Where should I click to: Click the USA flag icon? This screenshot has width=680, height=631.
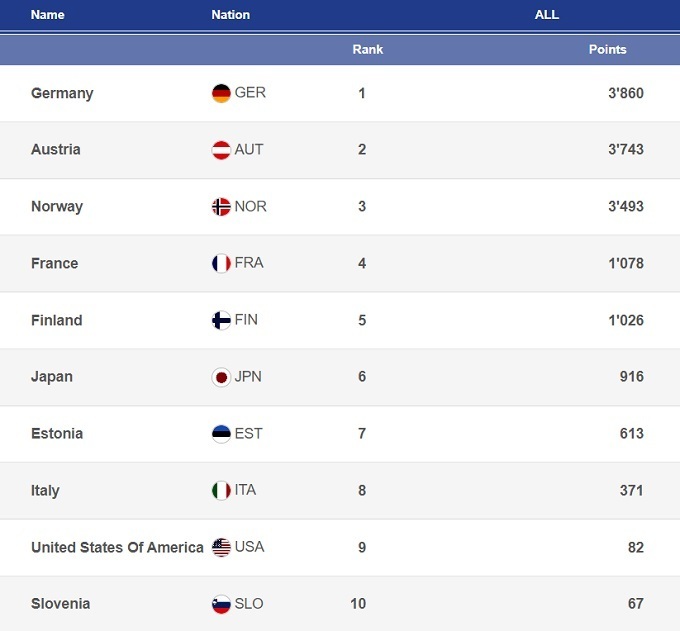pyautogui.click(x=221, y=547)
